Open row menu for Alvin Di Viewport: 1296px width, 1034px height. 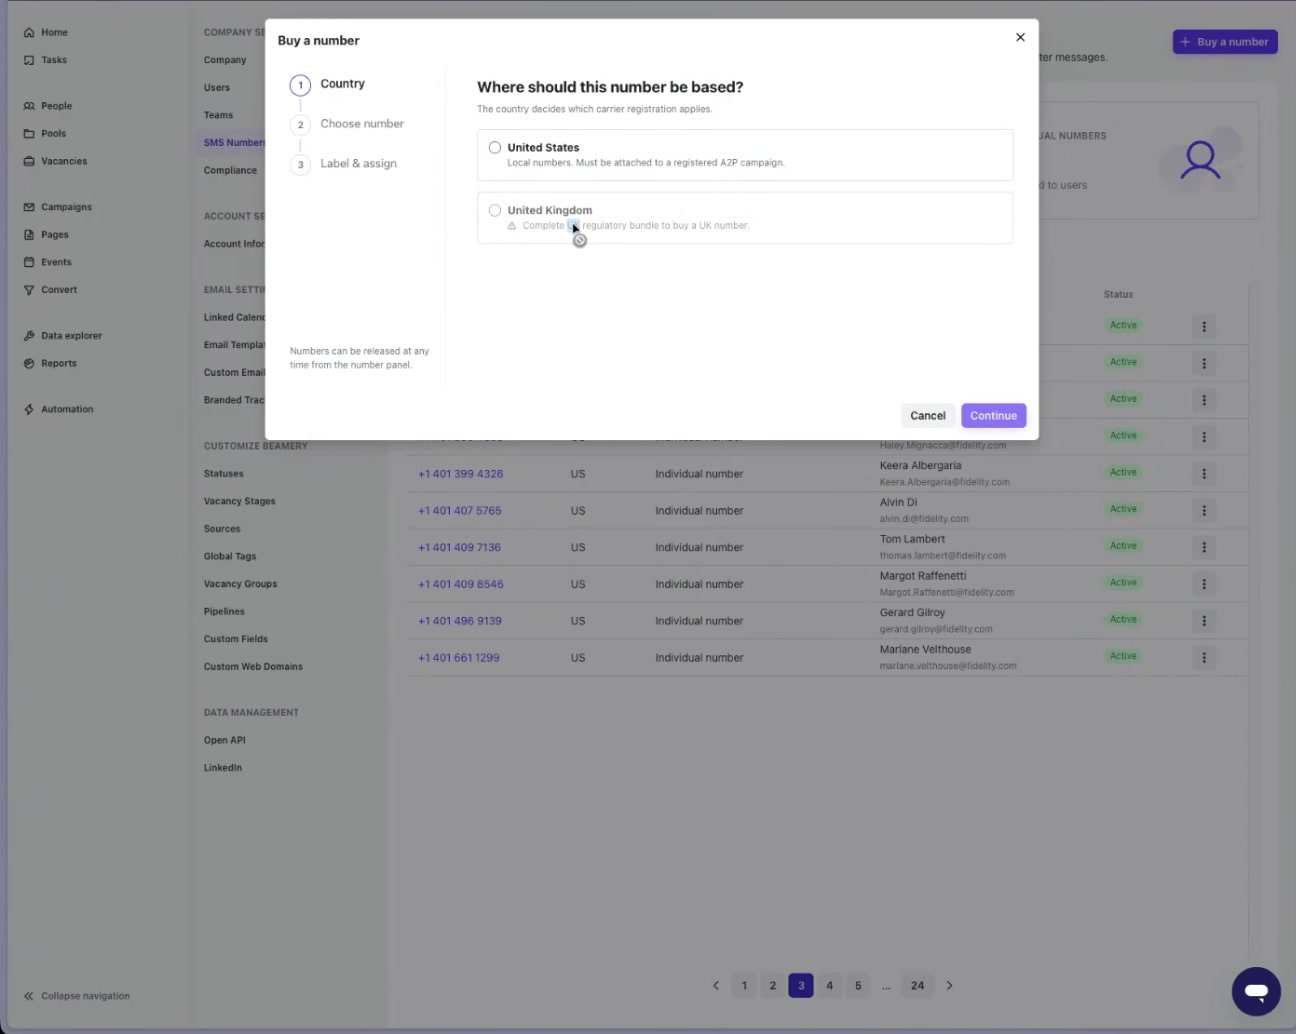click(x=1204, y=511)
